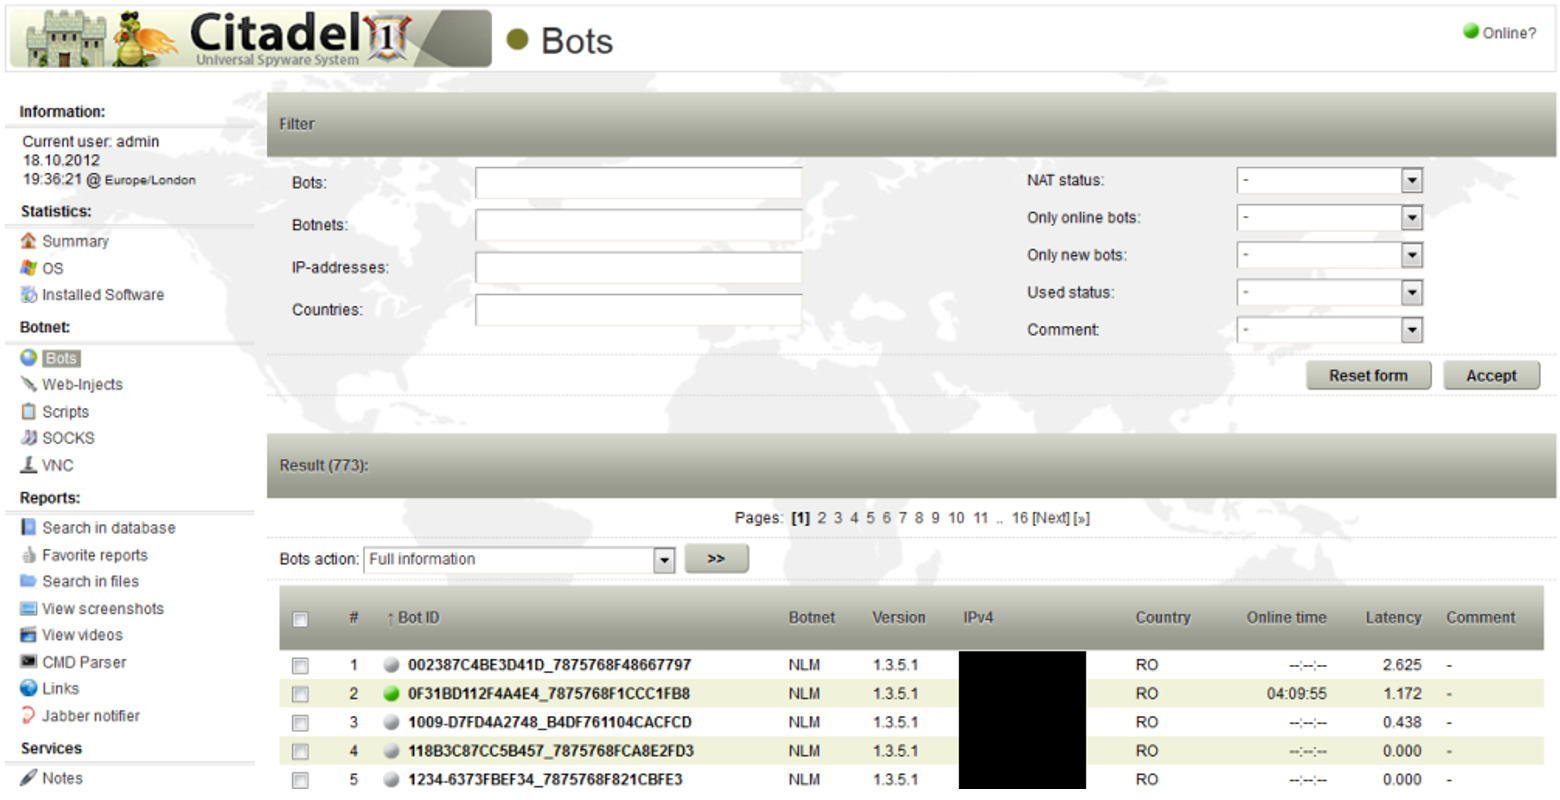The width and height of the screenshot is (1560, 800).
Task: Click the Bots filter input field
Action: tap(638, 183)
